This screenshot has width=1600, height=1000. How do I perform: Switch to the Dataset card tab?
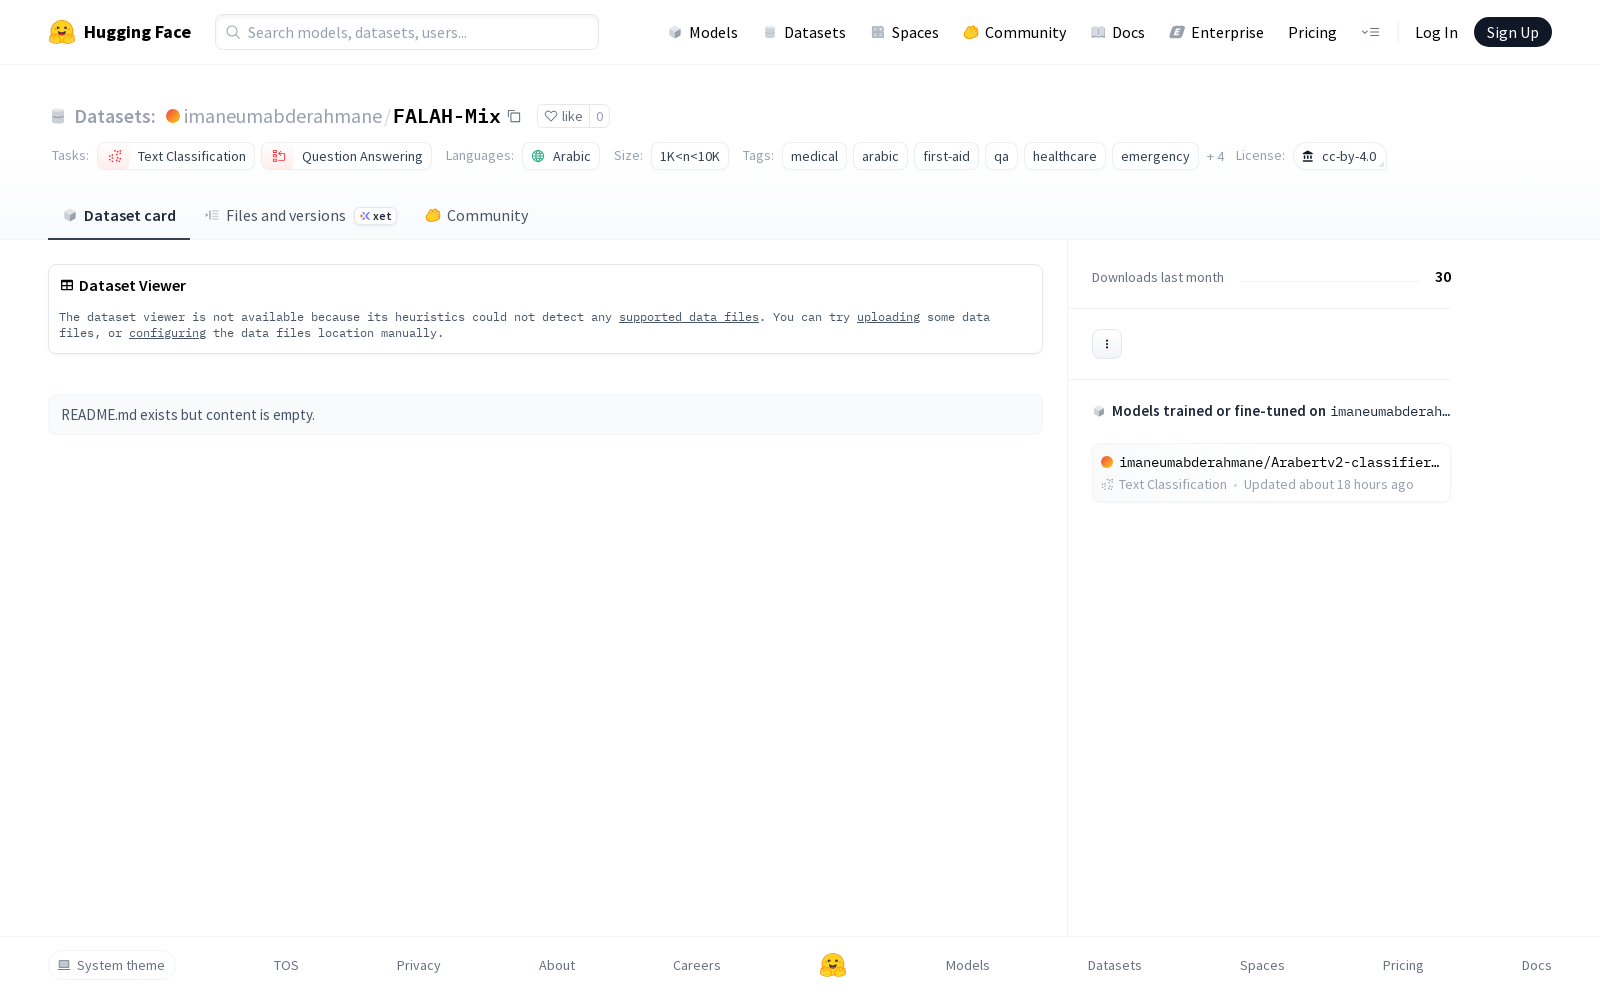click(119, 216)
